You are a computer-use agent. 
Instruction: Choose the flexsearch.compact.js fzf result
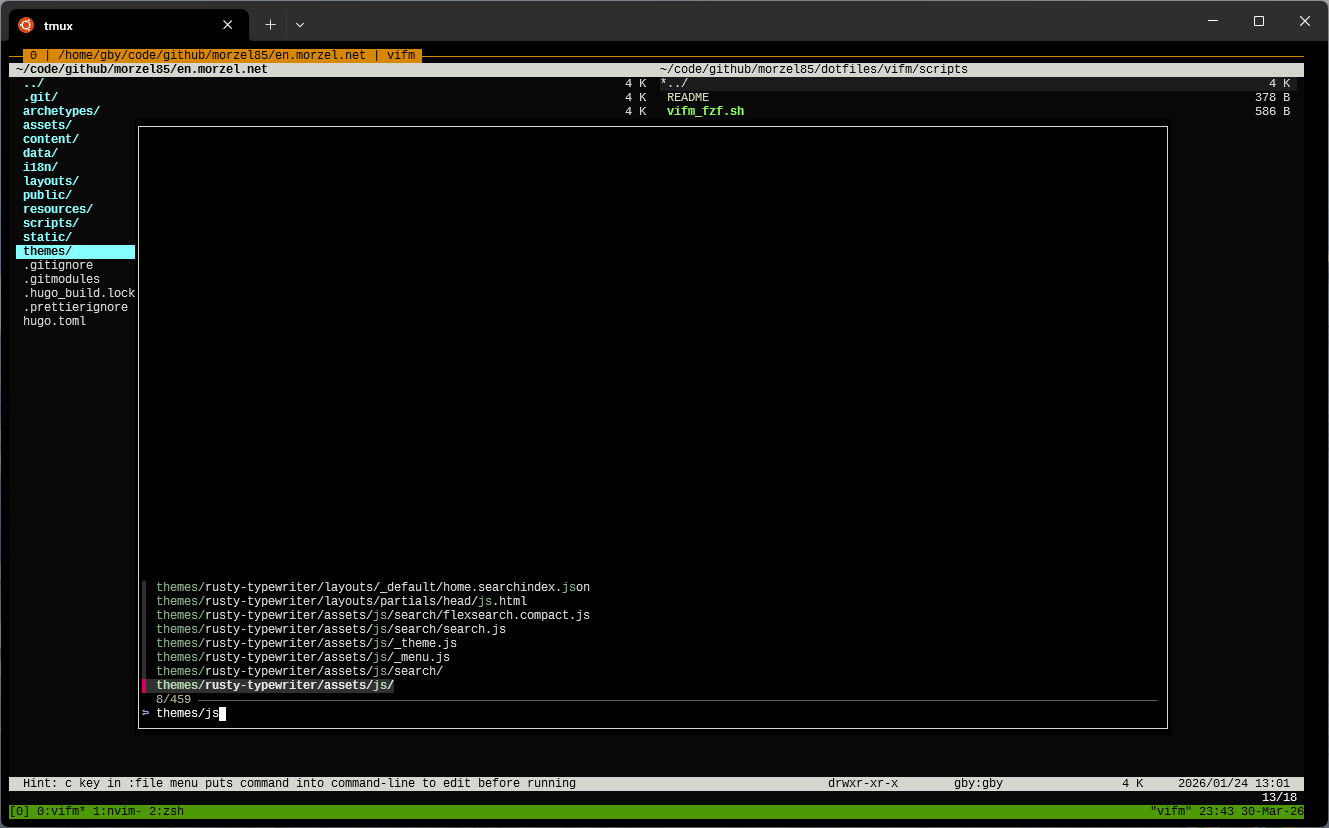pyautogui.click(x=372, y=616)
